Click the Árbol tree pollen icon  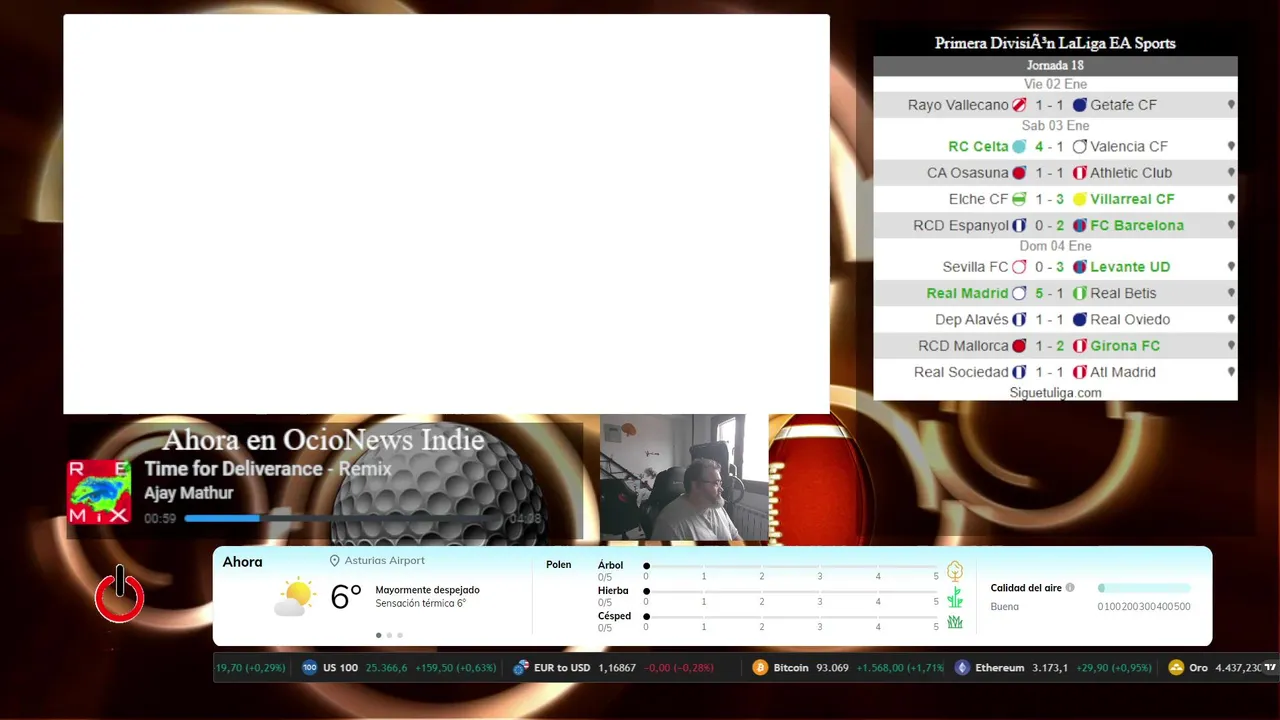955,571
